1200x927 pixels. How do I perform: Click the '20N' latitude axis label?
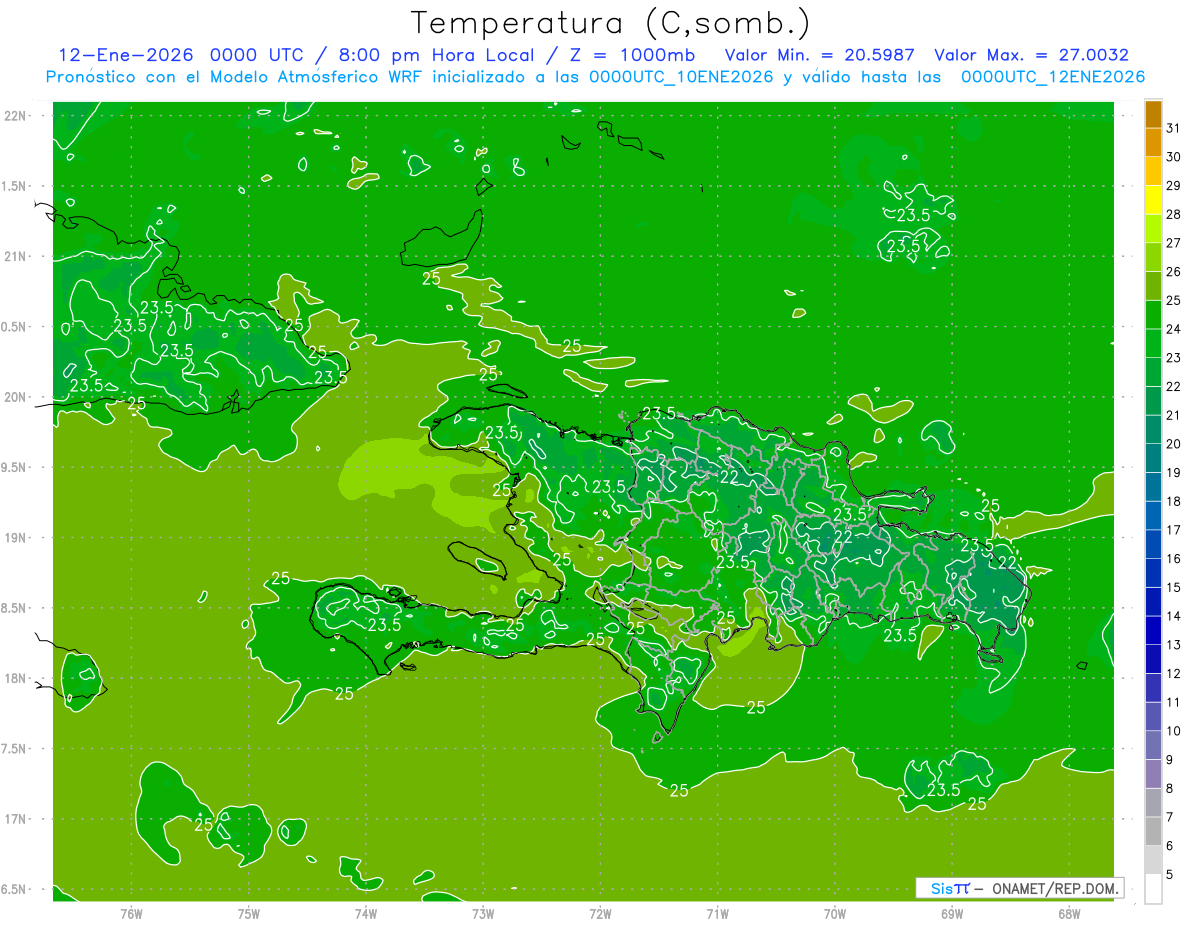coord(15,397)
